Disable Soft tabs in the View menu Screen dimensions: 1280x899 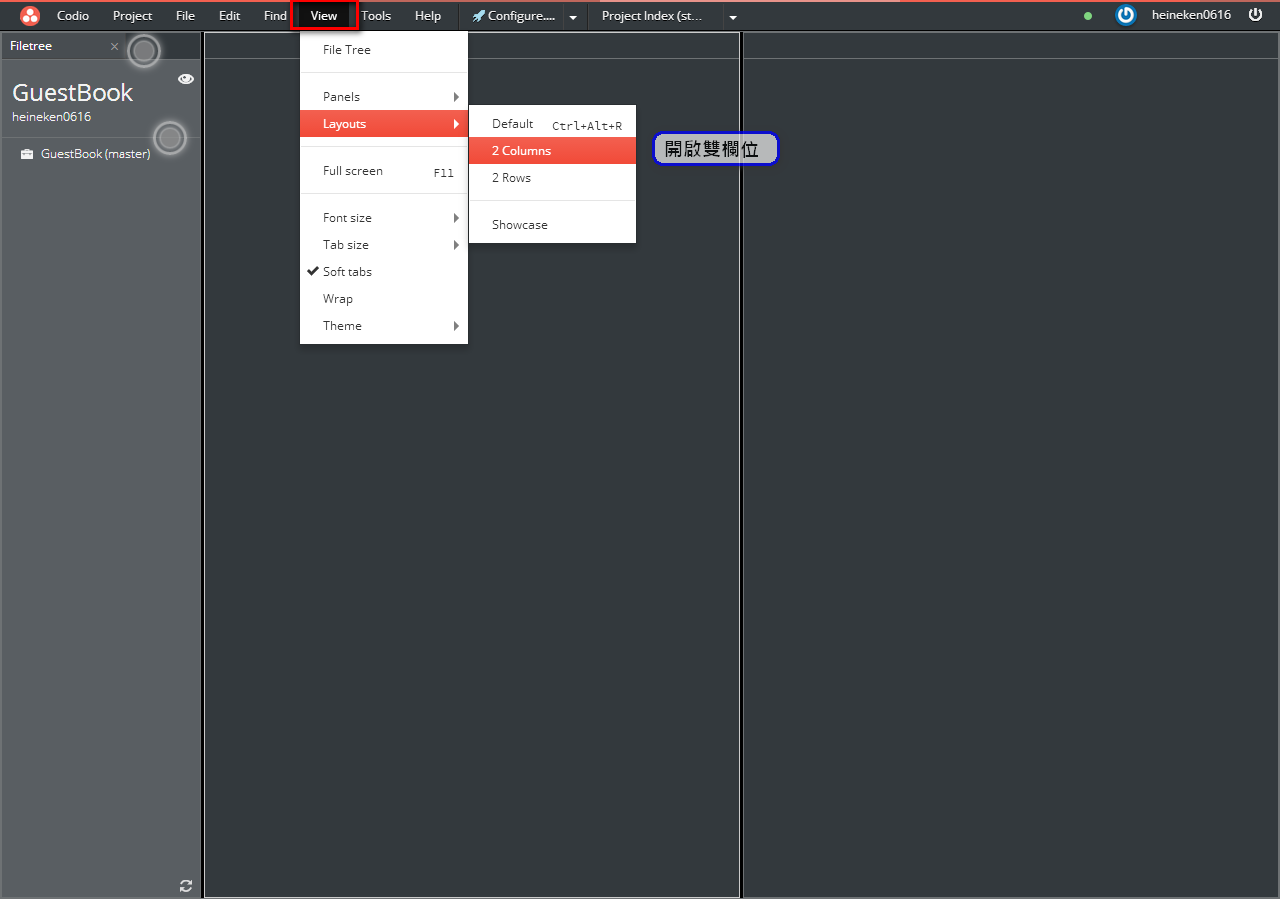[x=346, y=271]
